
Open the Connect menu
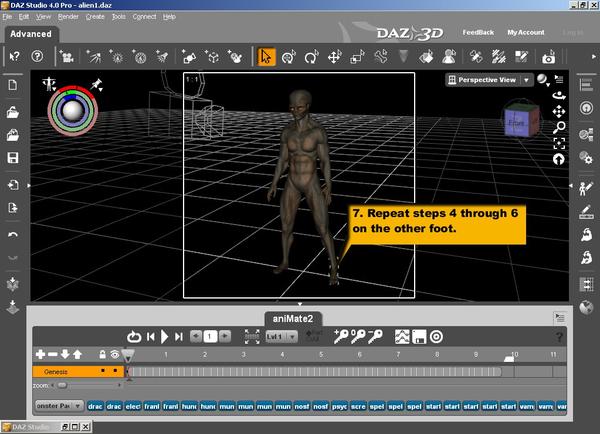click(x=144, y=17)
